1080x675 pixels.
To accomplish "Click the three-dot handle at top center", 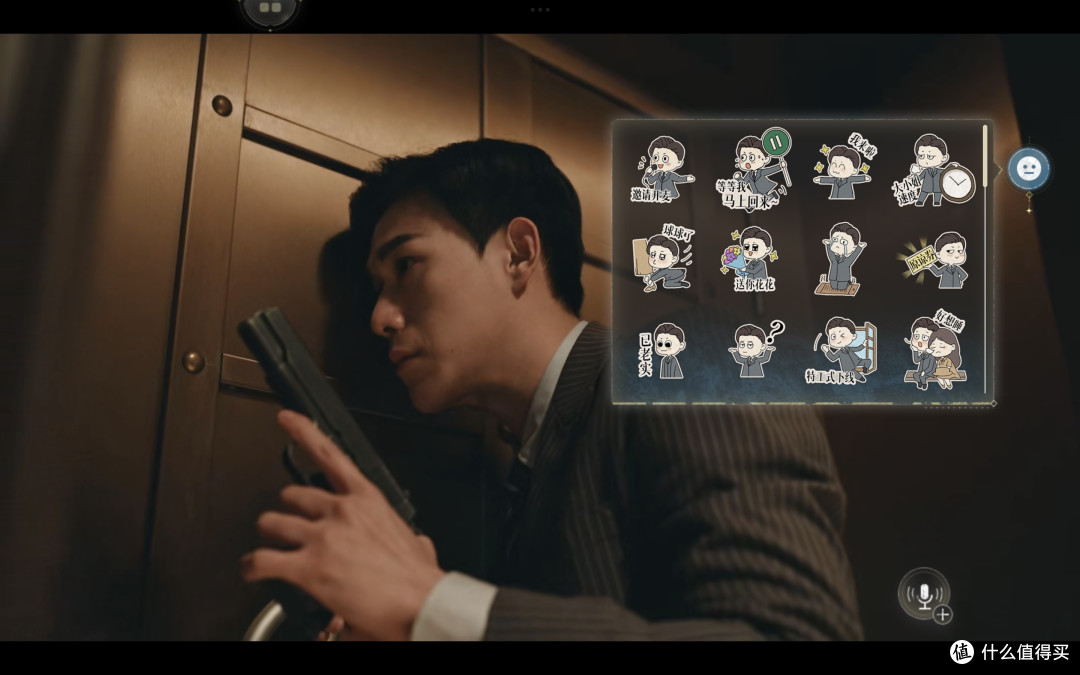I will (540, 10).
